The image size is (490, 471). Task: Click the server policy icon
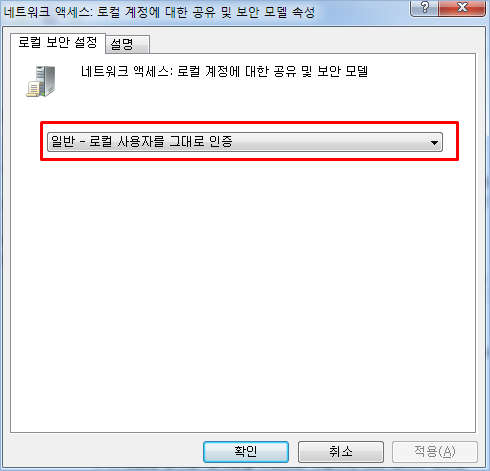[41, 82]
